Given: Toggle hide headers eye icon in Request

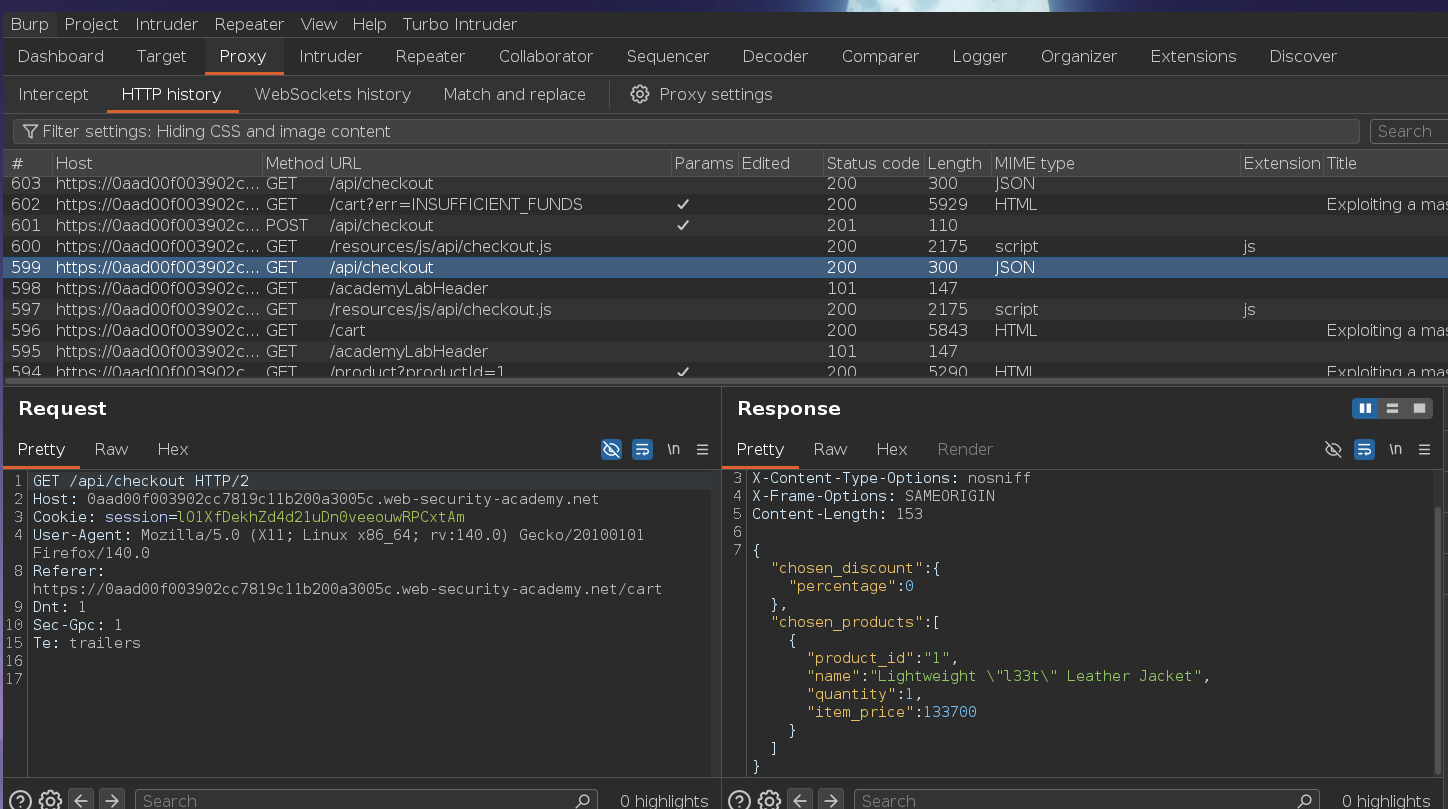Looking at the screenshot, I should click(x=611, y=449).
